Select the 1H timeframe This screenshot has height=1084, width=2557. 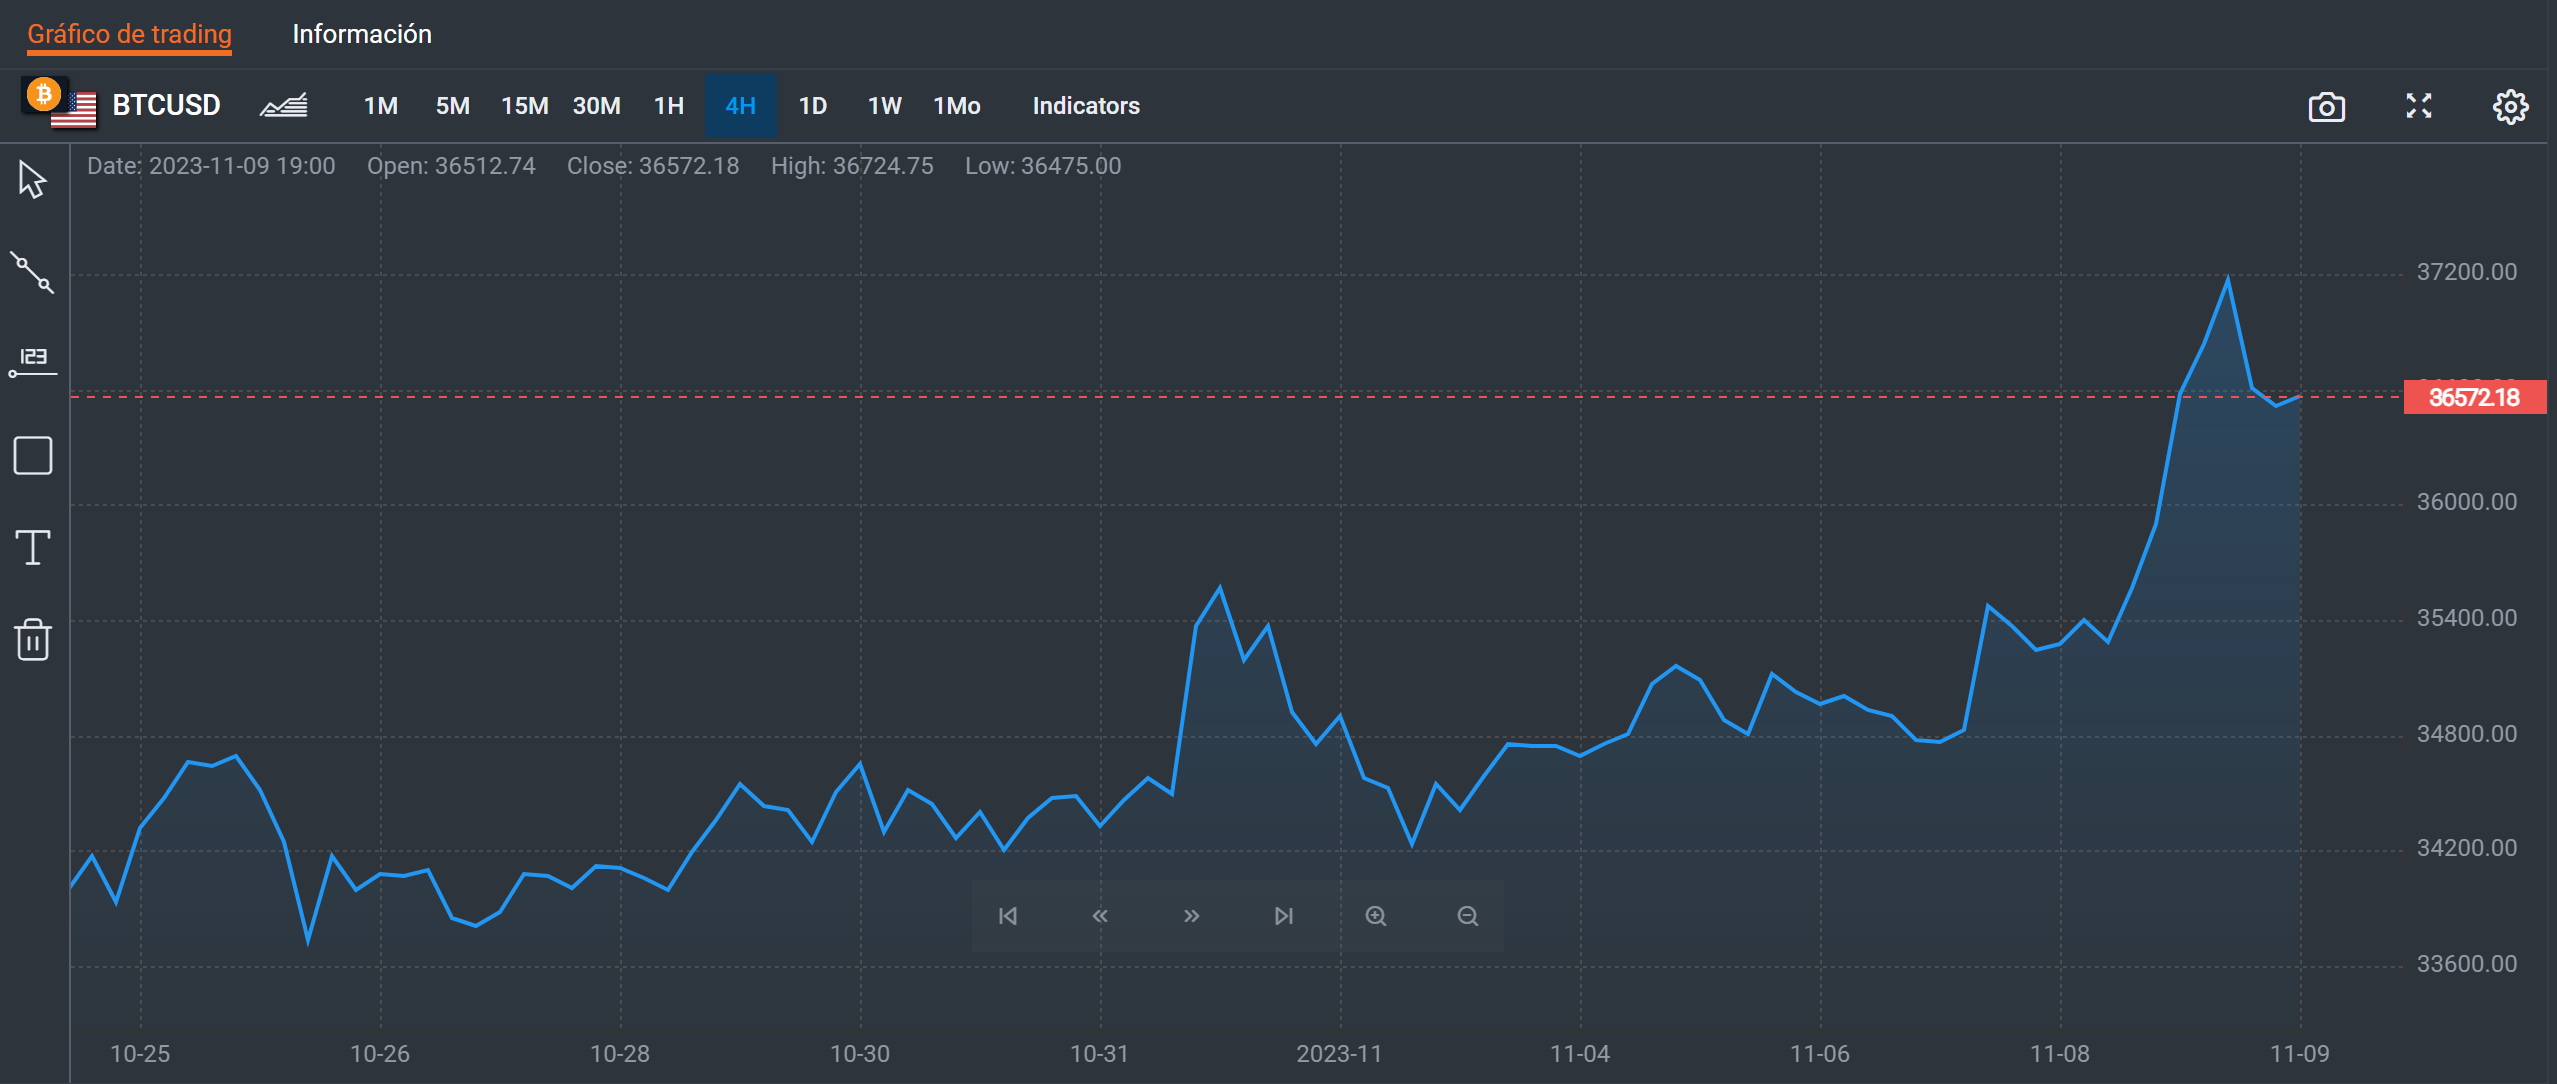tap(669, 106)
